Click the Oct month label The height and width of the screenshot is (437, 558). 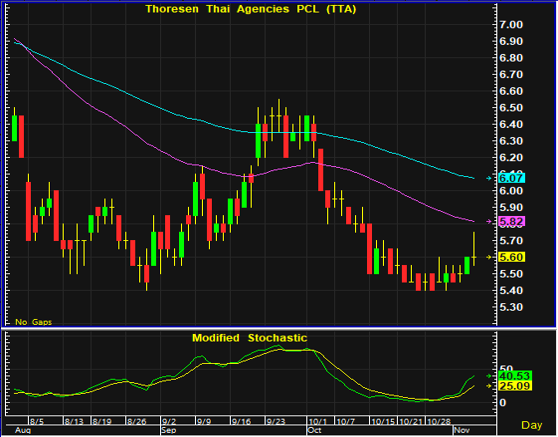pyautogui.click(x=315, y=430)
